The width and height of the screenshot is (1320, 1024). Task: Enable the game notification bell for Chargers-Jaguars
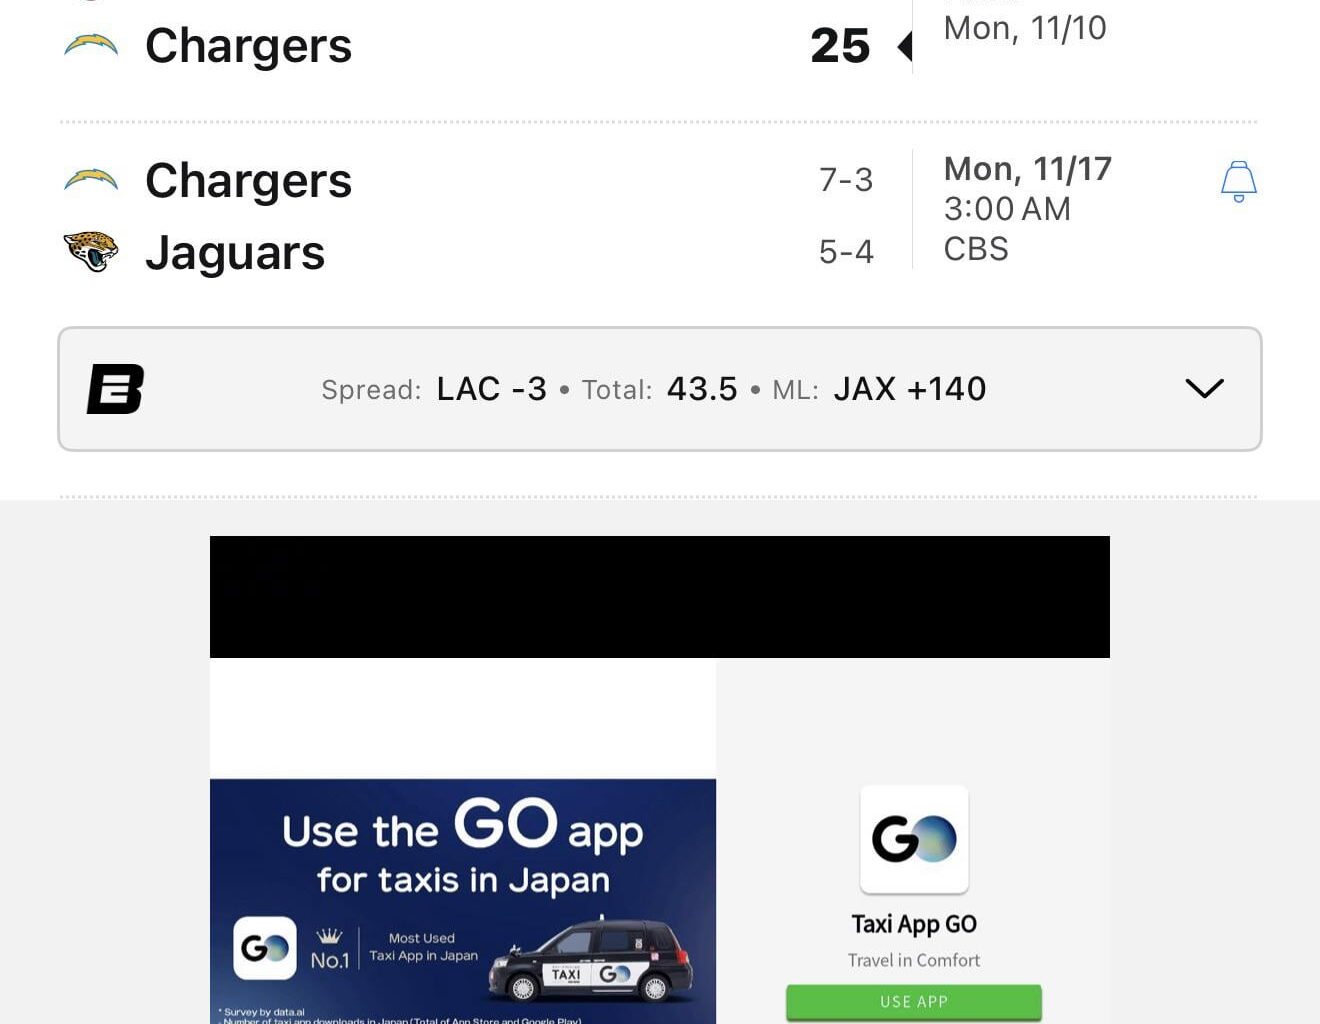tap(1238, 182)
